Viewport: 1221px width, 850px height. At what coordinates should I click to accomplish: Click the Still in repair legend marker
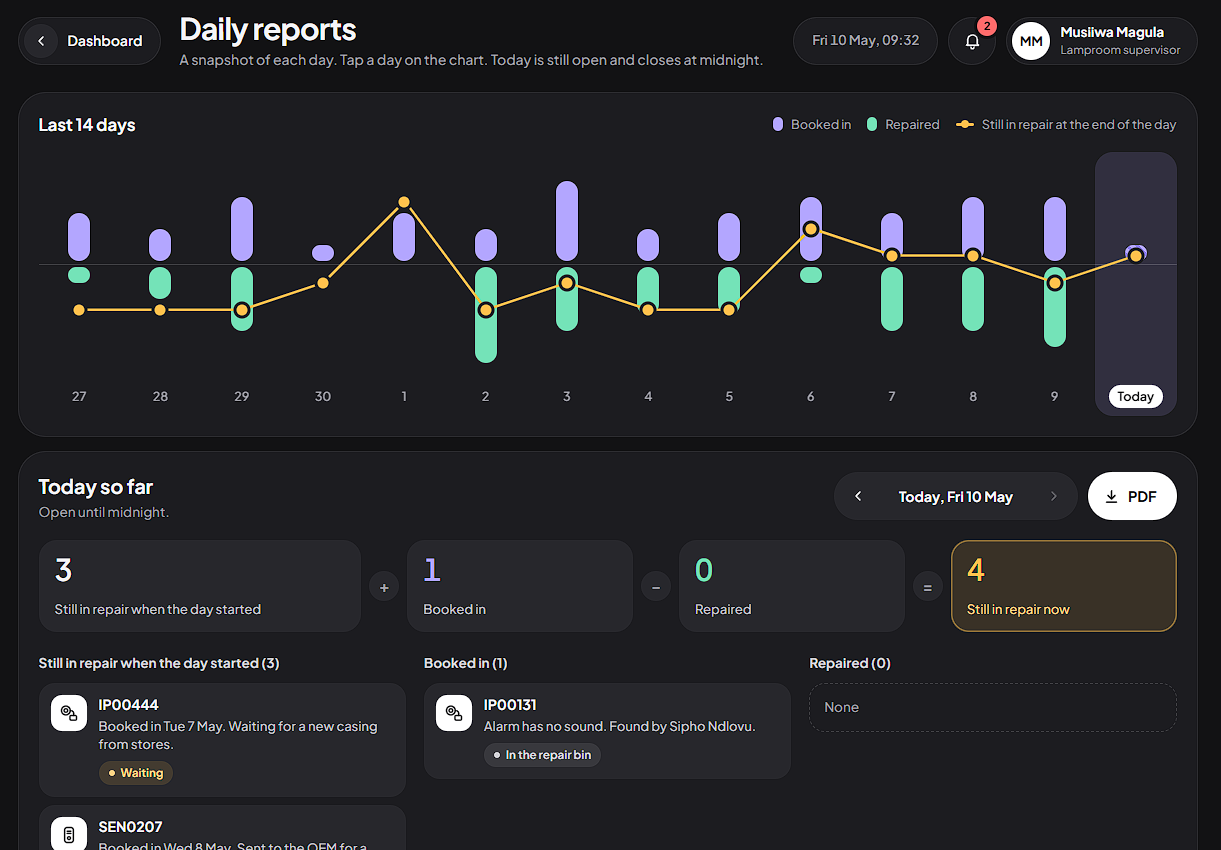[965, 125]
